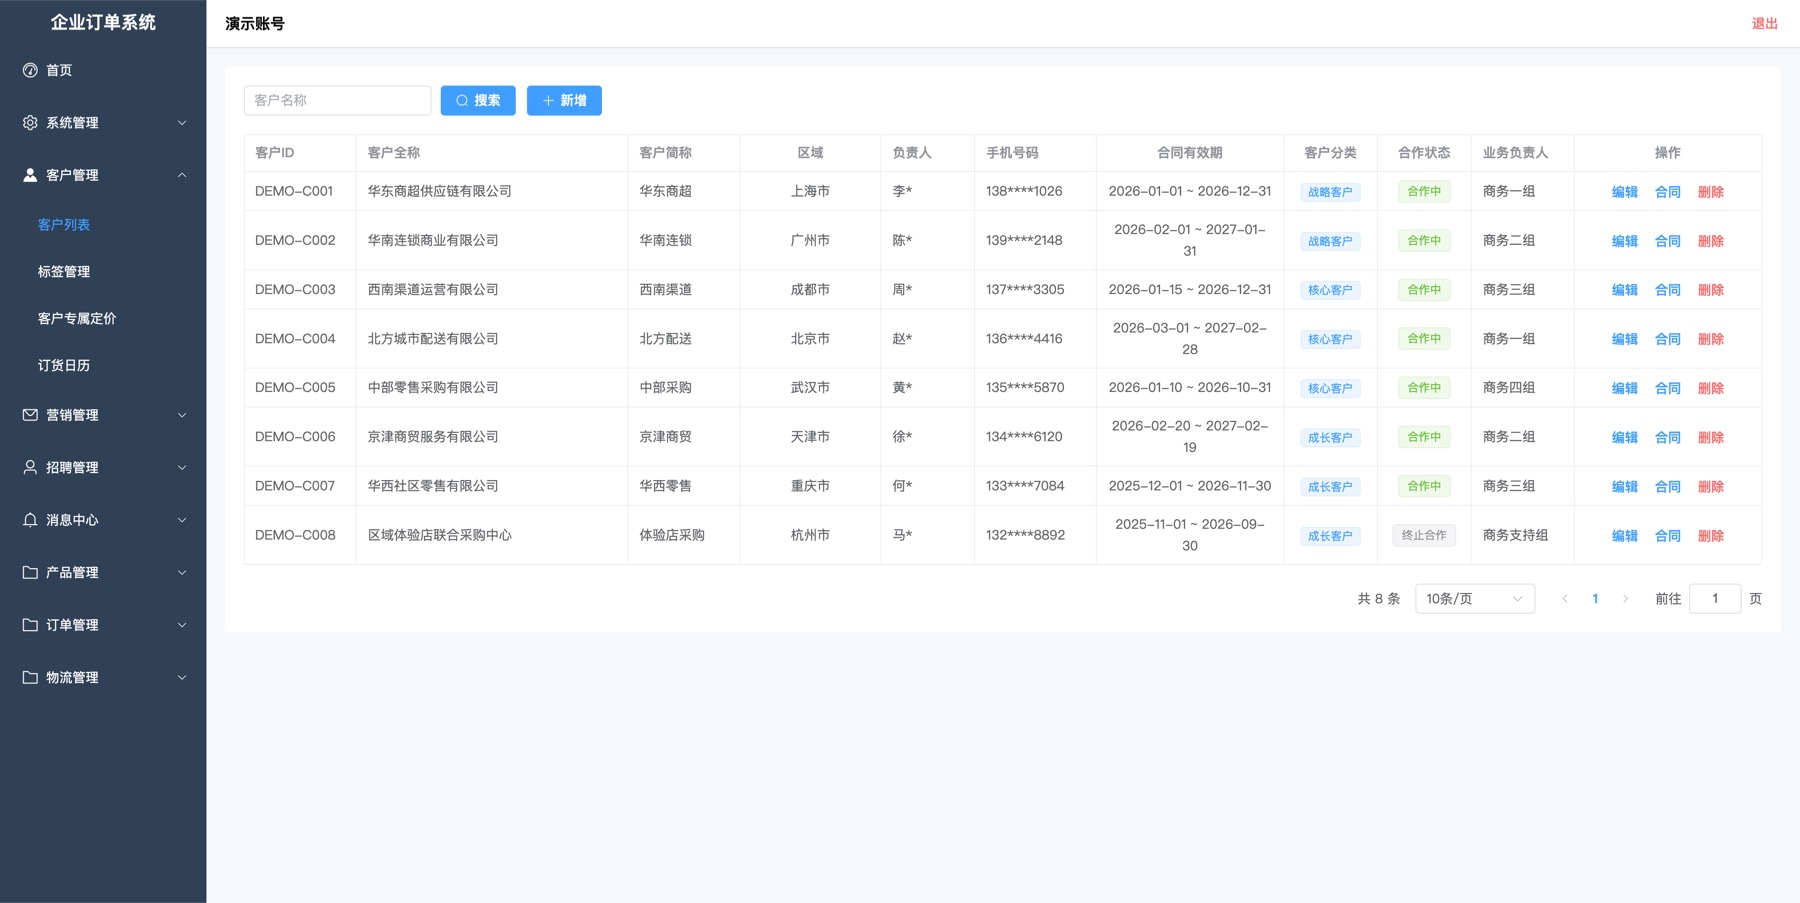Click the logistics management folder icon
The image size is (1800, 903).
[x=30, y=678]
